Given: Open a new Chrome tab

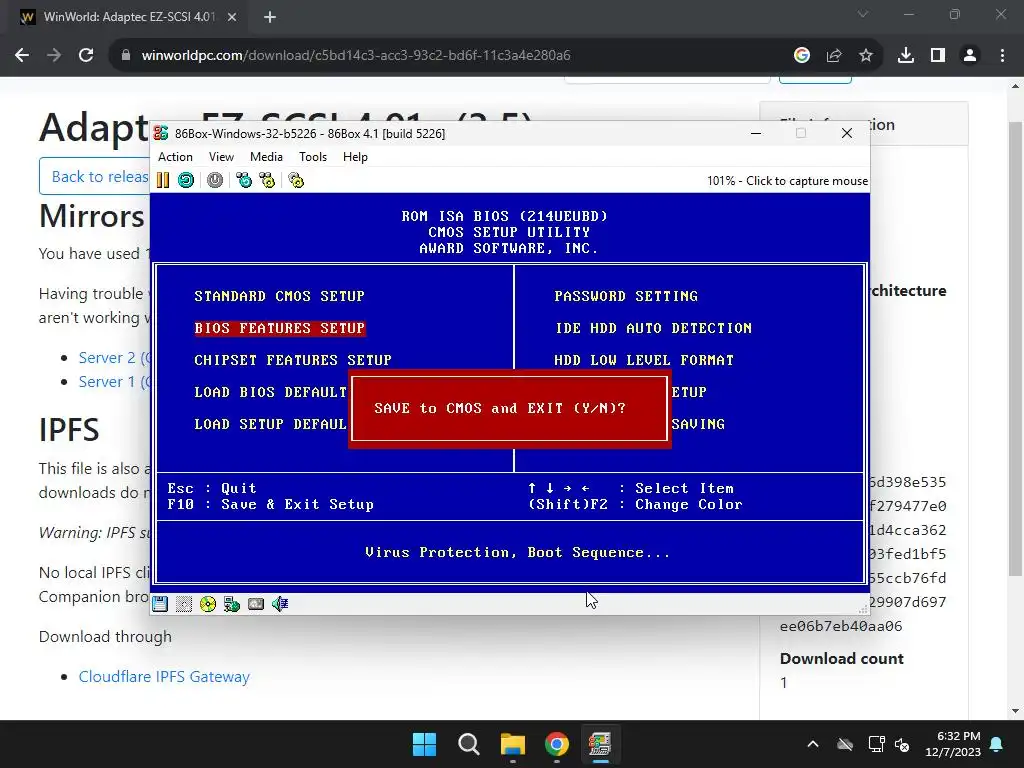Looking at the screenshot, I should click(270, 17).
